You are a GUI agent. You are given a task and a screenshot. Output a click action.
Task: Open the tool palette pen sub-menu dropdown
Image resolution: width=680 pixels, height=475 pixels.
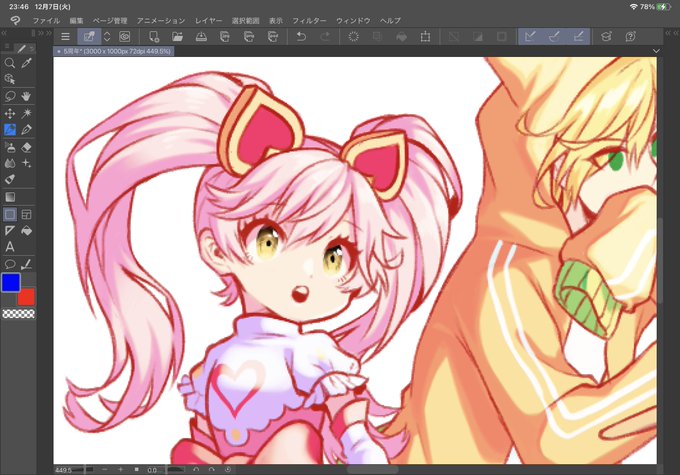pos(31,48)
